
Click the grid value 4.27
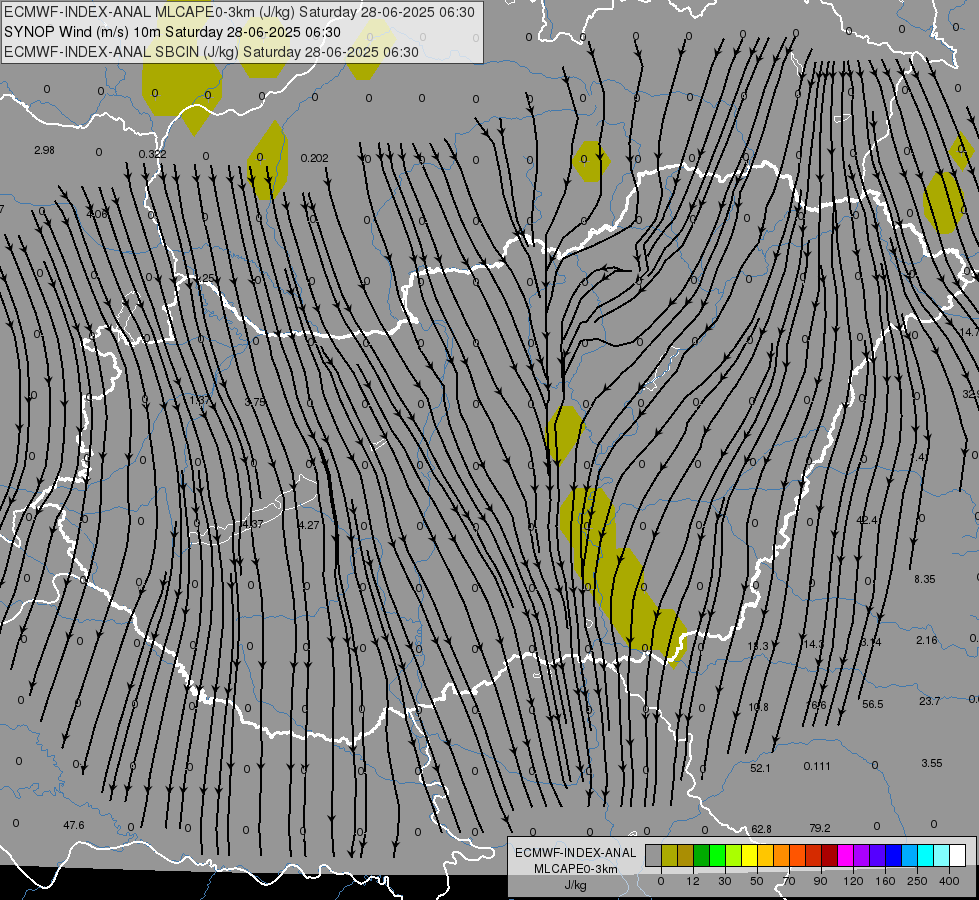(308, 525)
